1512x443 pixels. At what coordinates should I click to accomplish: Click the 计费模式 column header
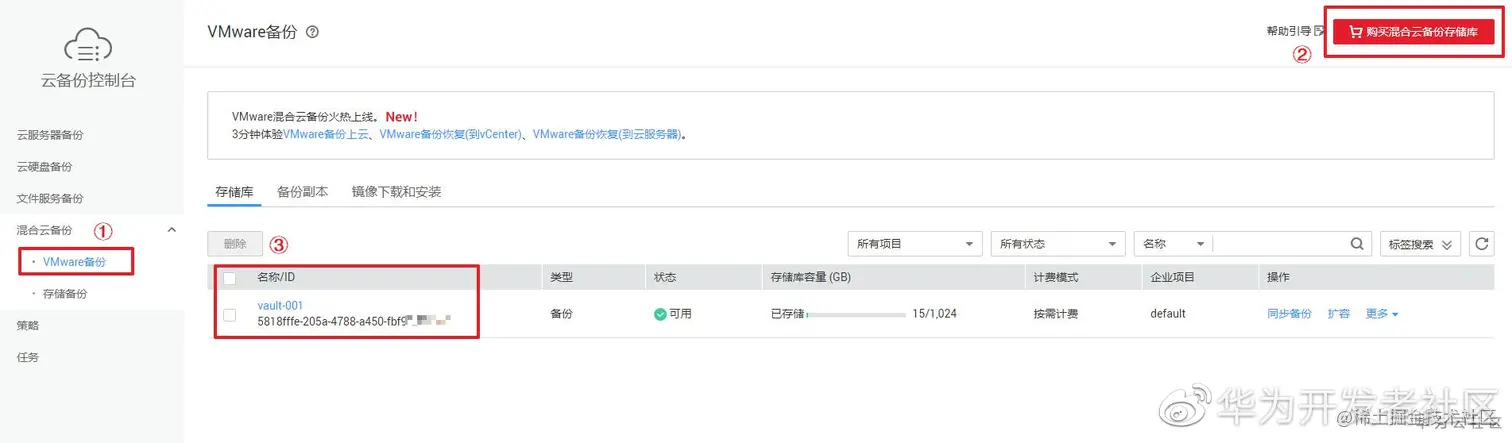(1056, 278)
